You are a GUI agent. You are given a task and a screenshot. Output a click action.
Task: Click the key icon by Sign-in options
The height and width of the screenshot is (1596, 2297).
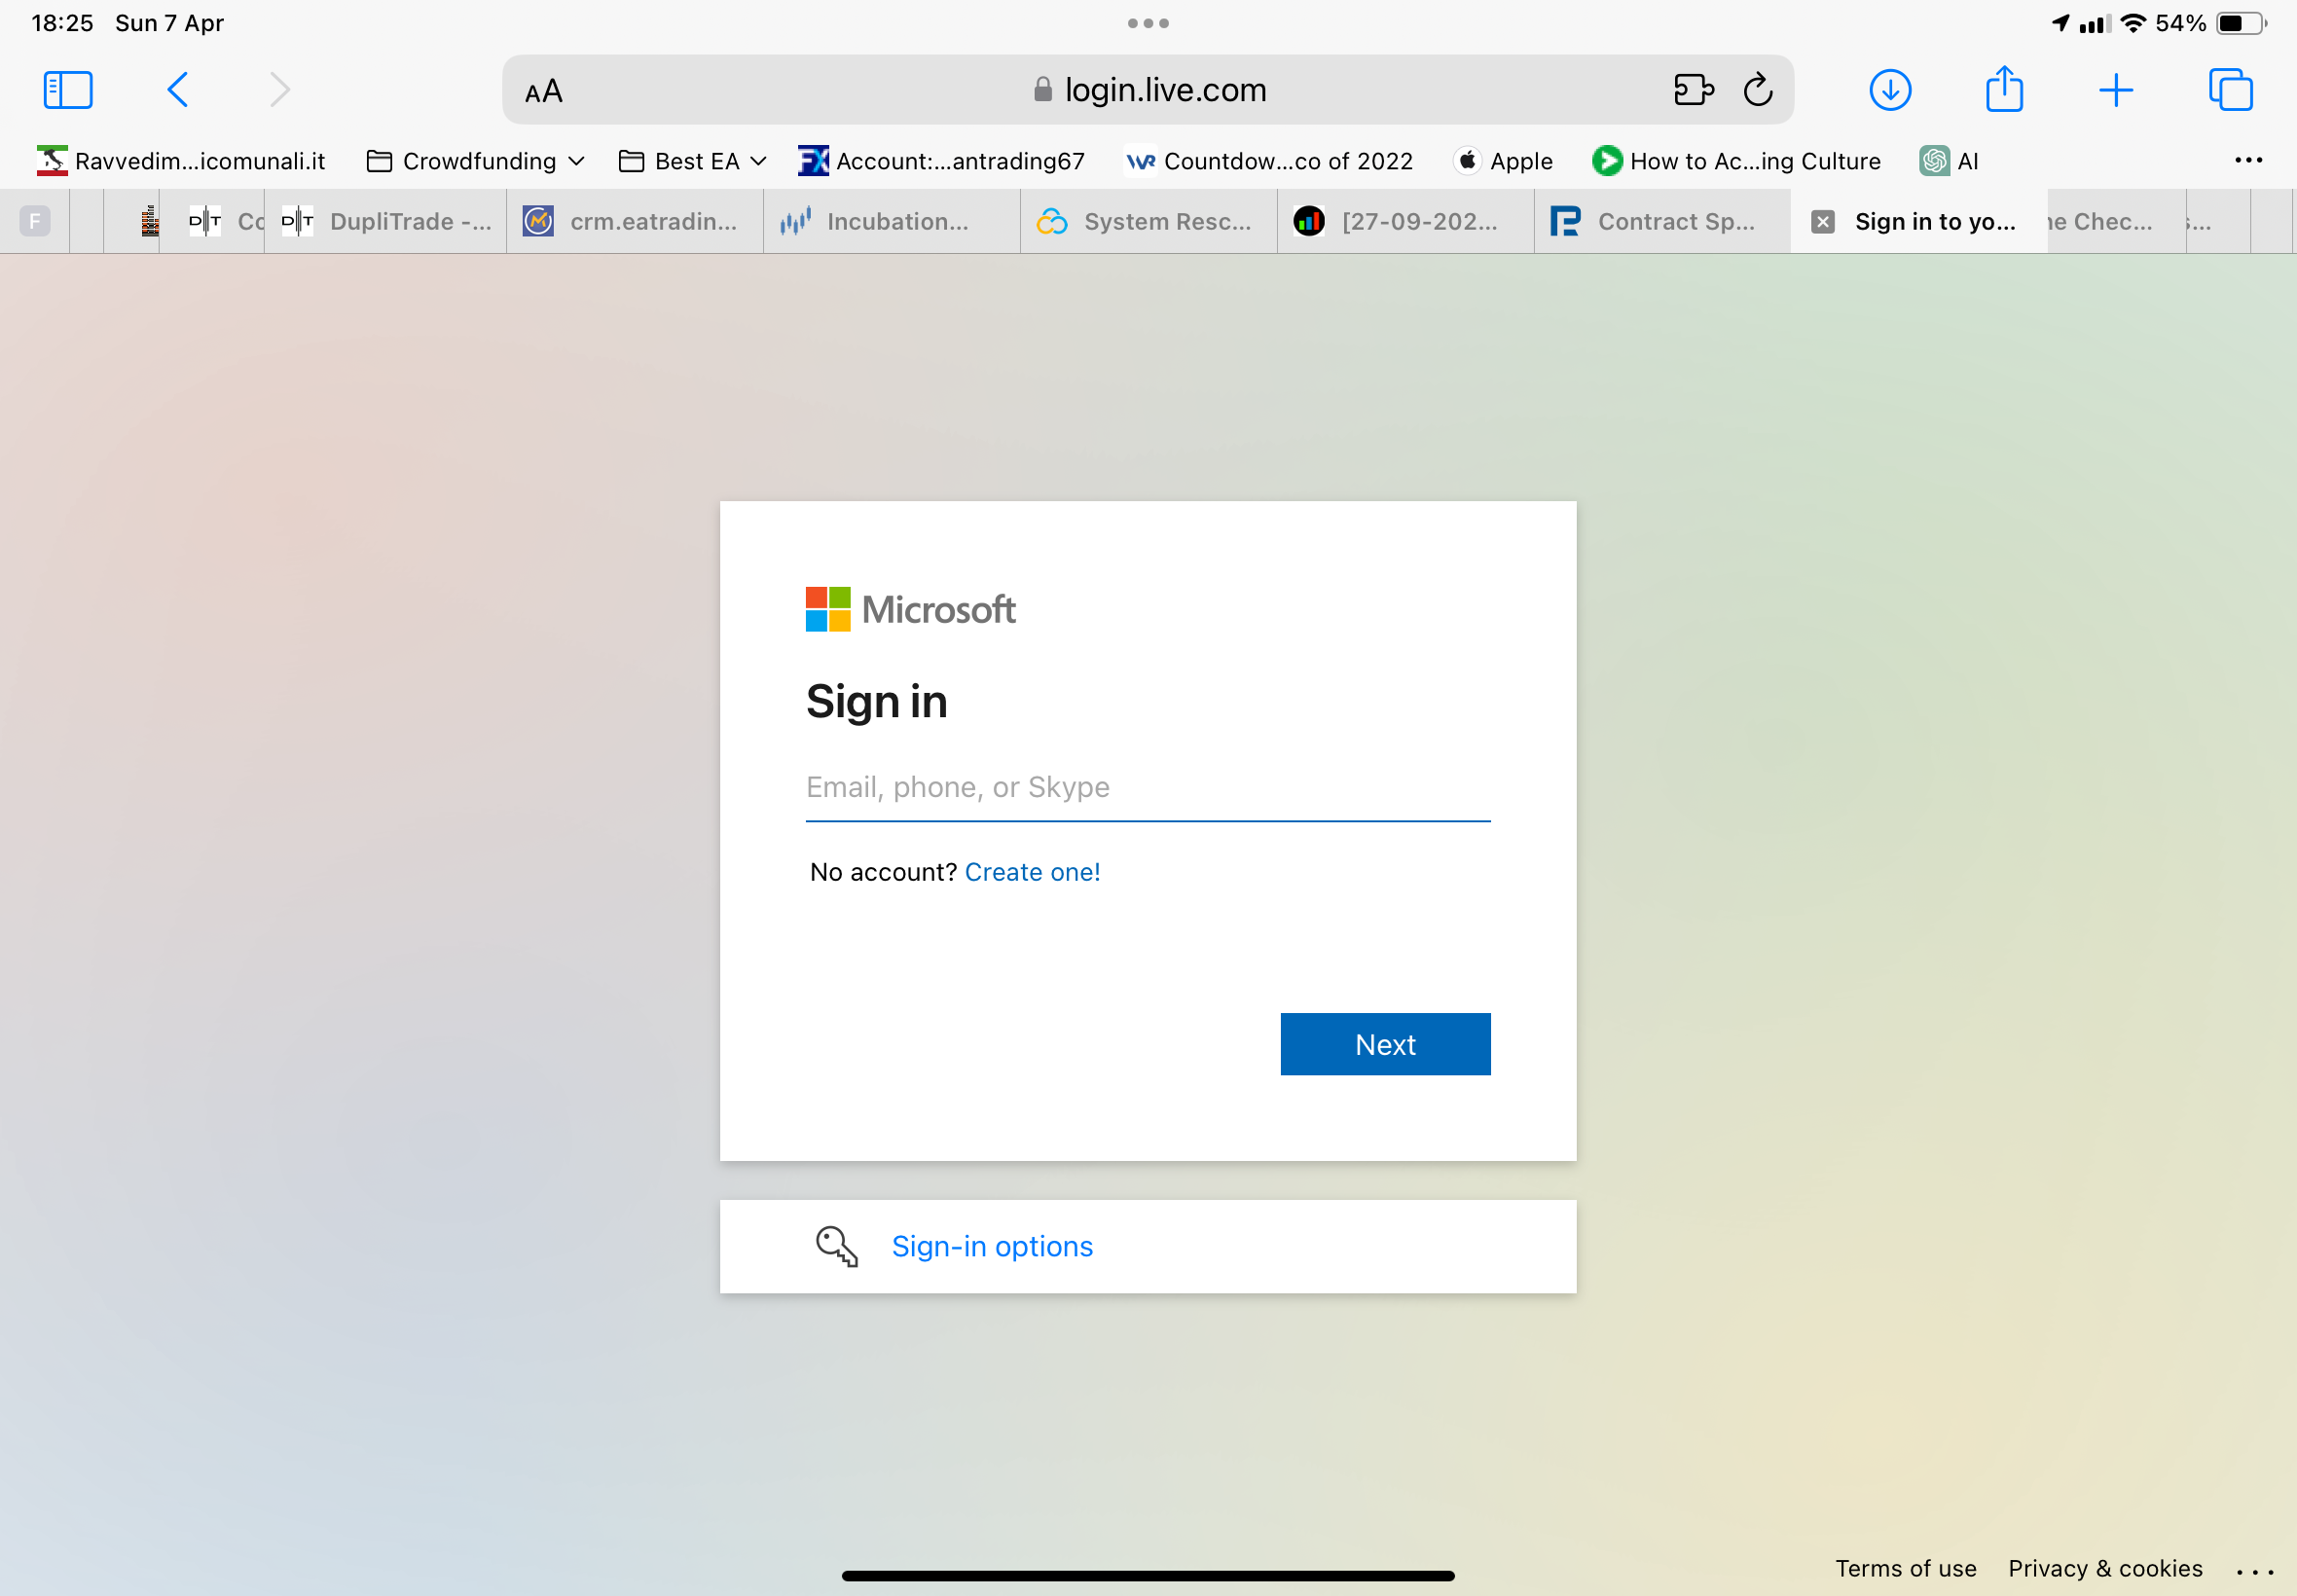[837, 1247]
